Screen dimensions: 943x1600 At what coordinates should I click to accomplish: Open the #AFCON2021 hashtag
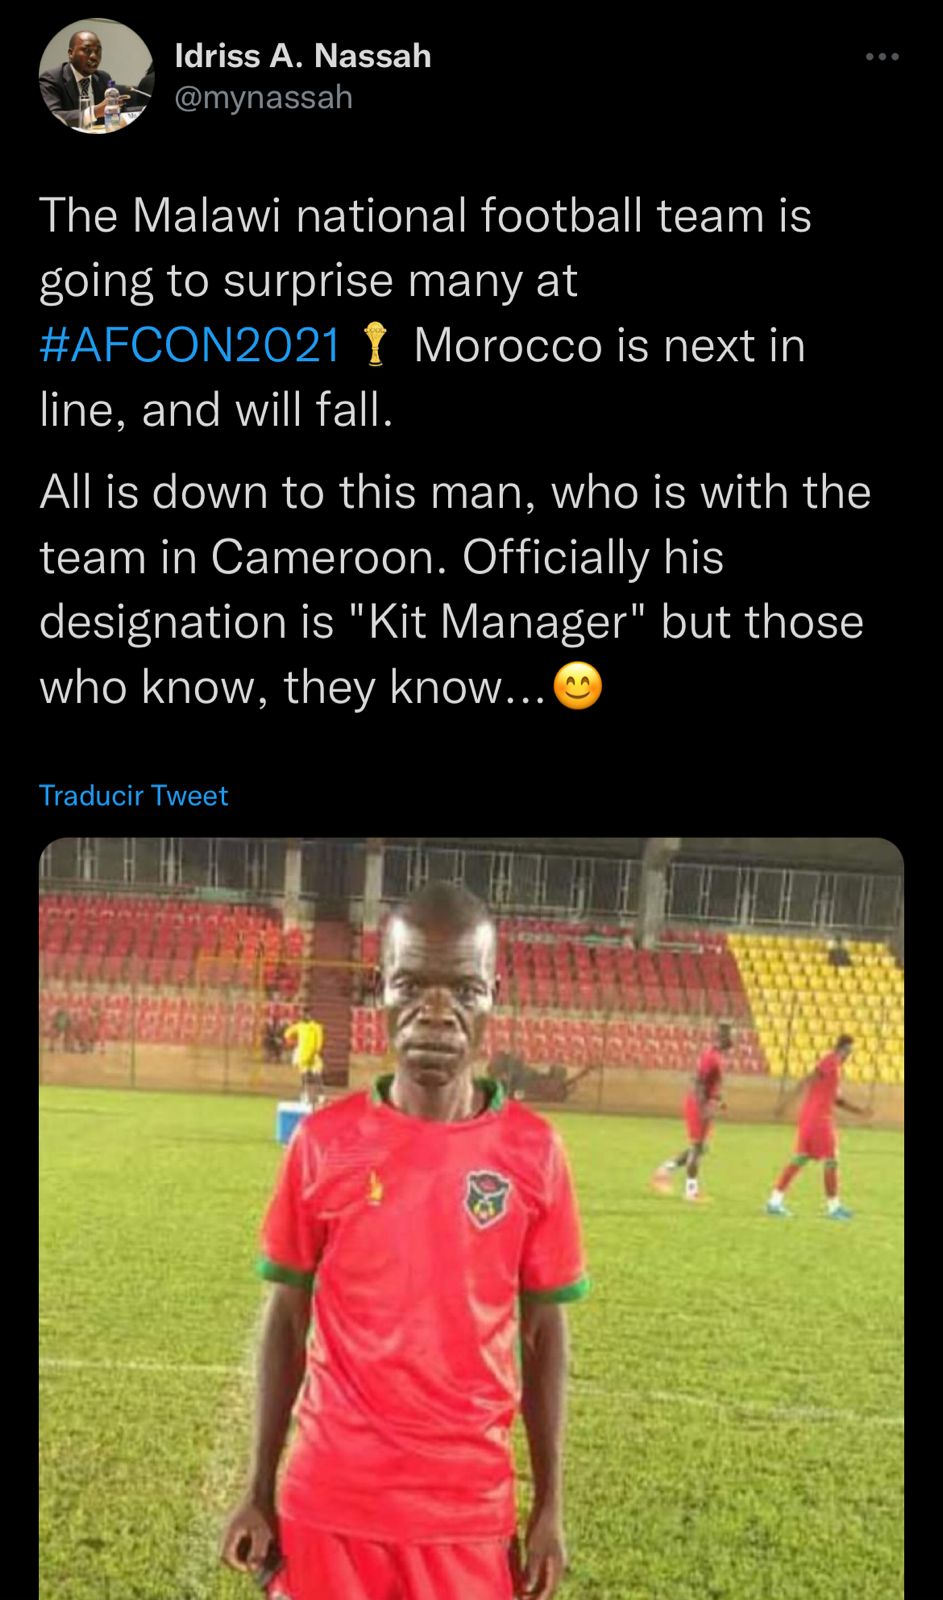[x=190, y=346]
